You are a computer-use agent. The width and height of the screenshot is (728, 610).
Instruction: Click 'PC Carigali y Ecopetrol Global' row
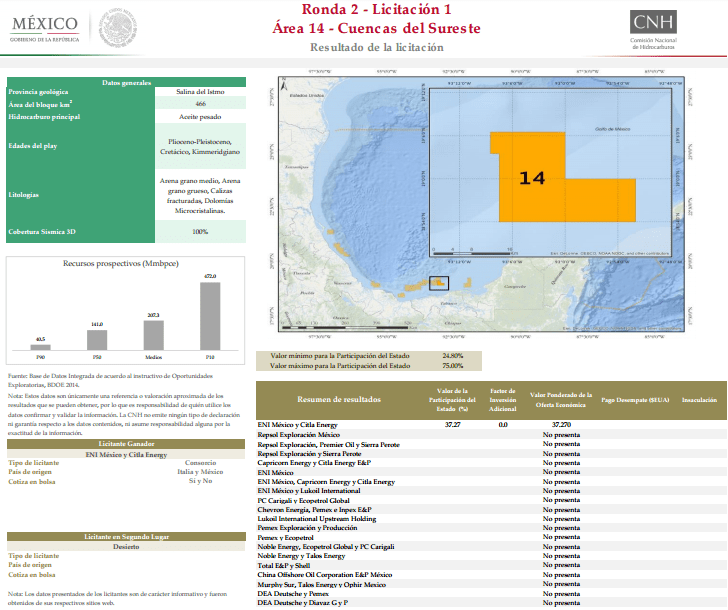tap(491, 500)
